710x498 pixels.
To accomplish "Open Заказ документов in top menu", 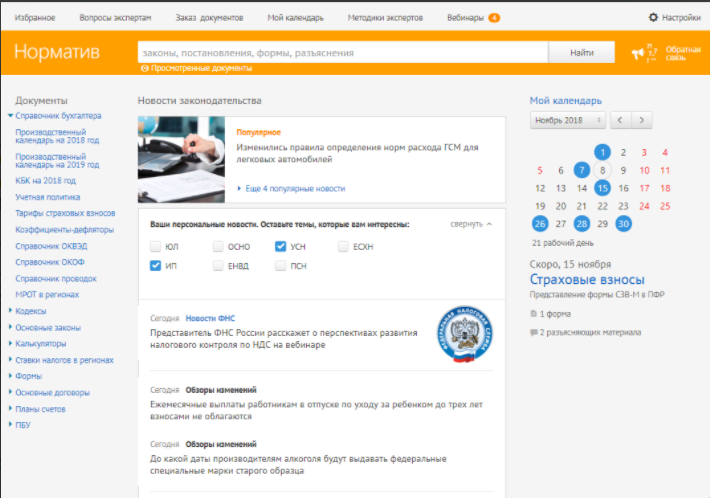I will (x=209, y=18).
